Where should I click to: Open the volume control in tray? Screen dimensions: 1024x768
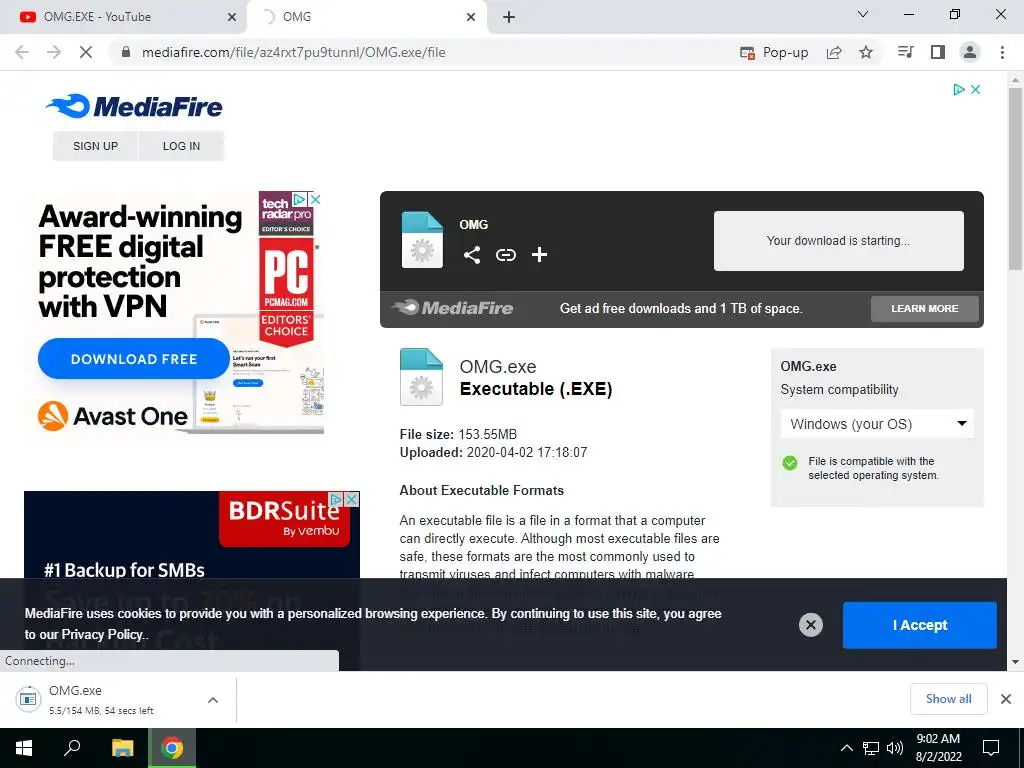tap(895, 748)
